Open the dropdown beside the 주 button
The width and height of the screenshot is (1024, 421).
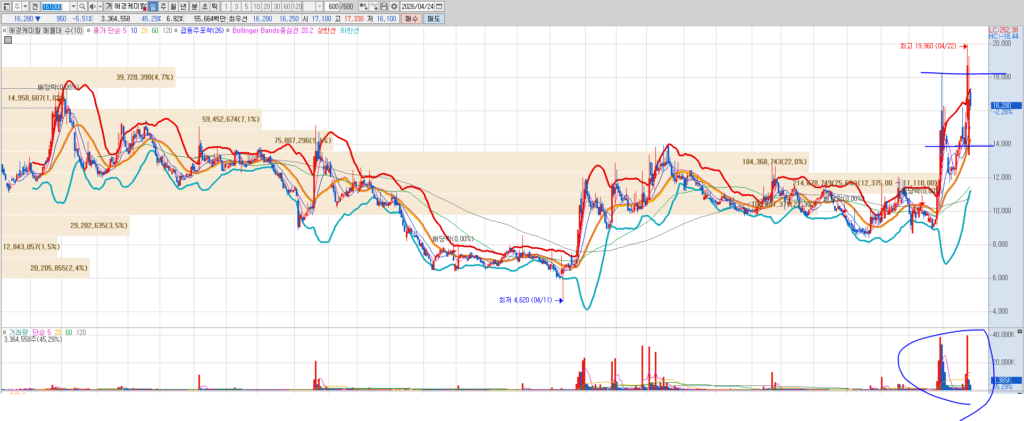[25, 7]
